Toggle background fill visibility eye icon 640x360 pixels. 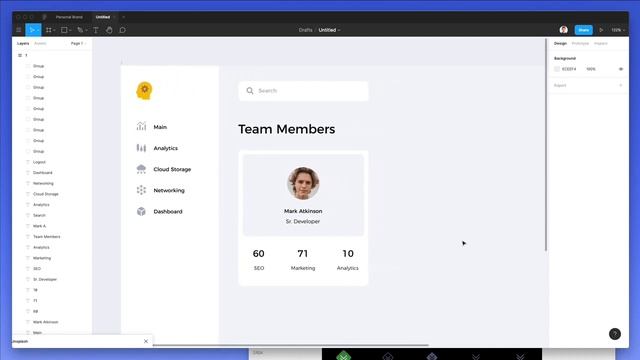pyautogui.click(x=621, y=69)
